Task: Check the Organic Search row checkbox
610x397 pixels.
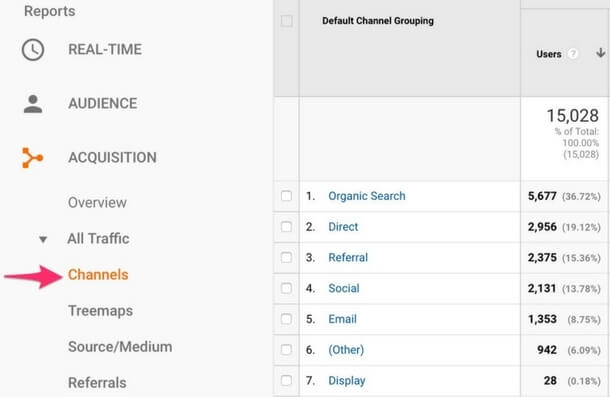Action: 286,196
